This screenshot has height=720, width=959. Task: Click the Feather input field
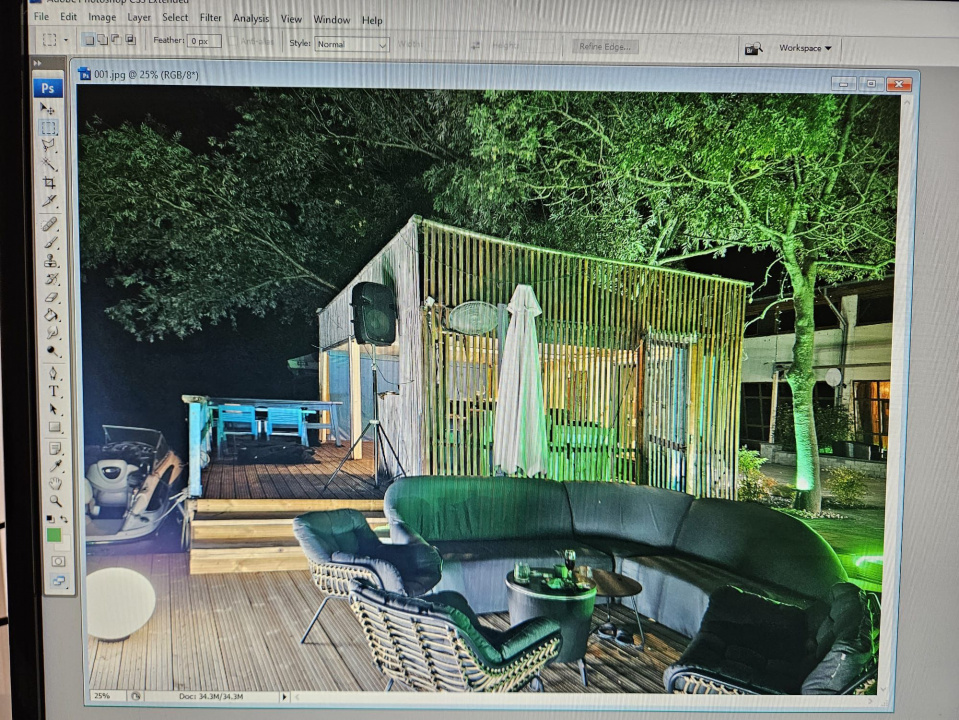click(203, 41)
